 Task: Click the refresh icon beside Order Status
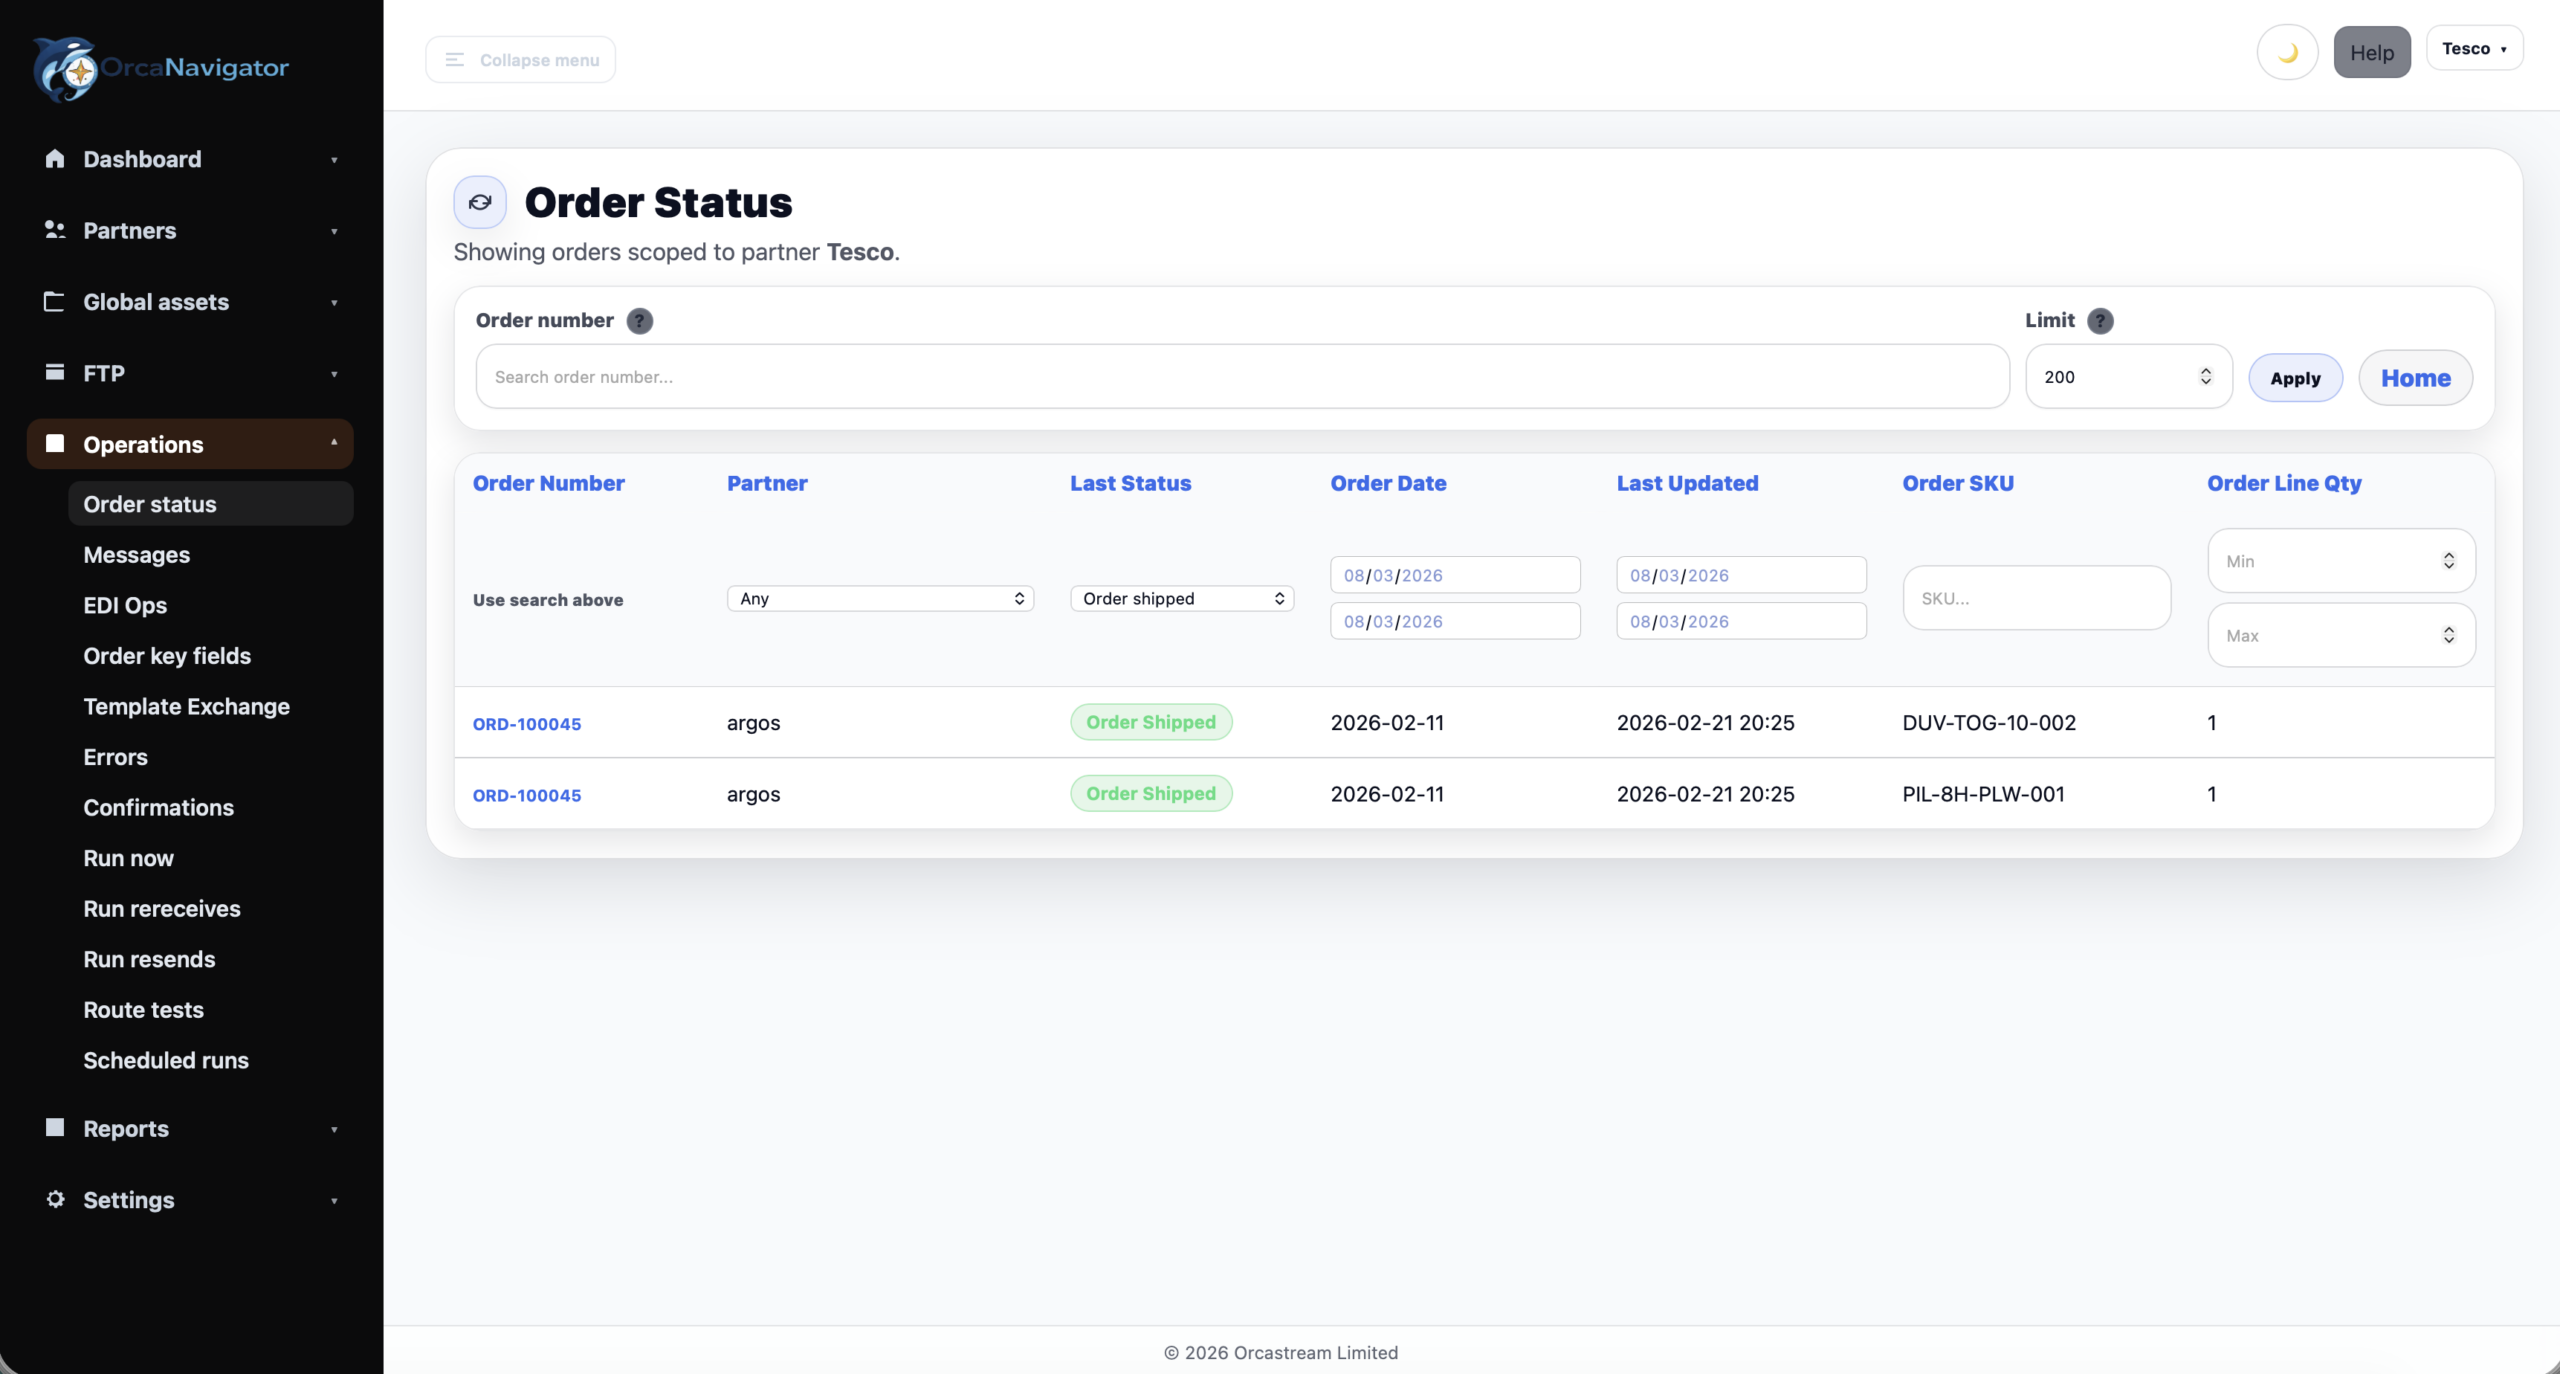tap(480, 201)
